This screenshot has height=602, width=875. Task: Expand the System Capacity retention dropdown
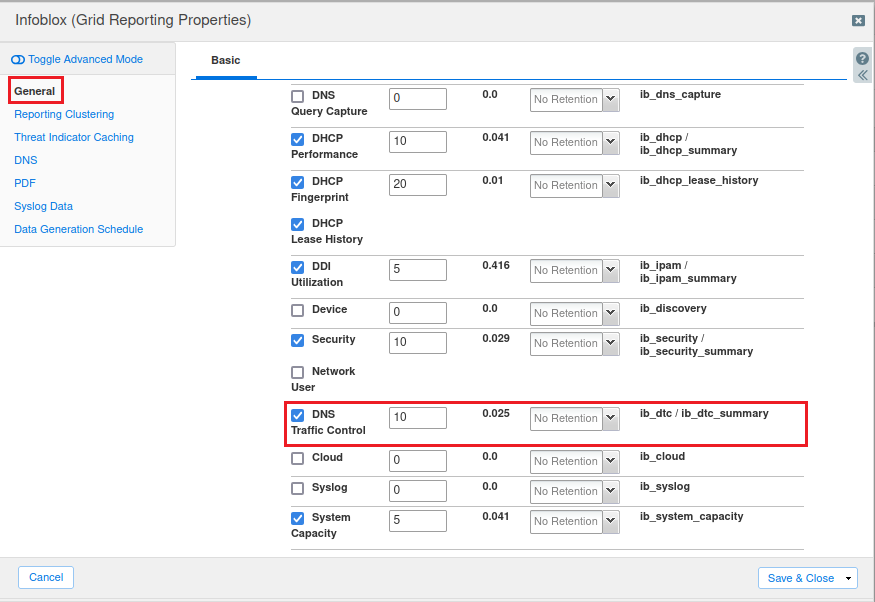[611, 521]
